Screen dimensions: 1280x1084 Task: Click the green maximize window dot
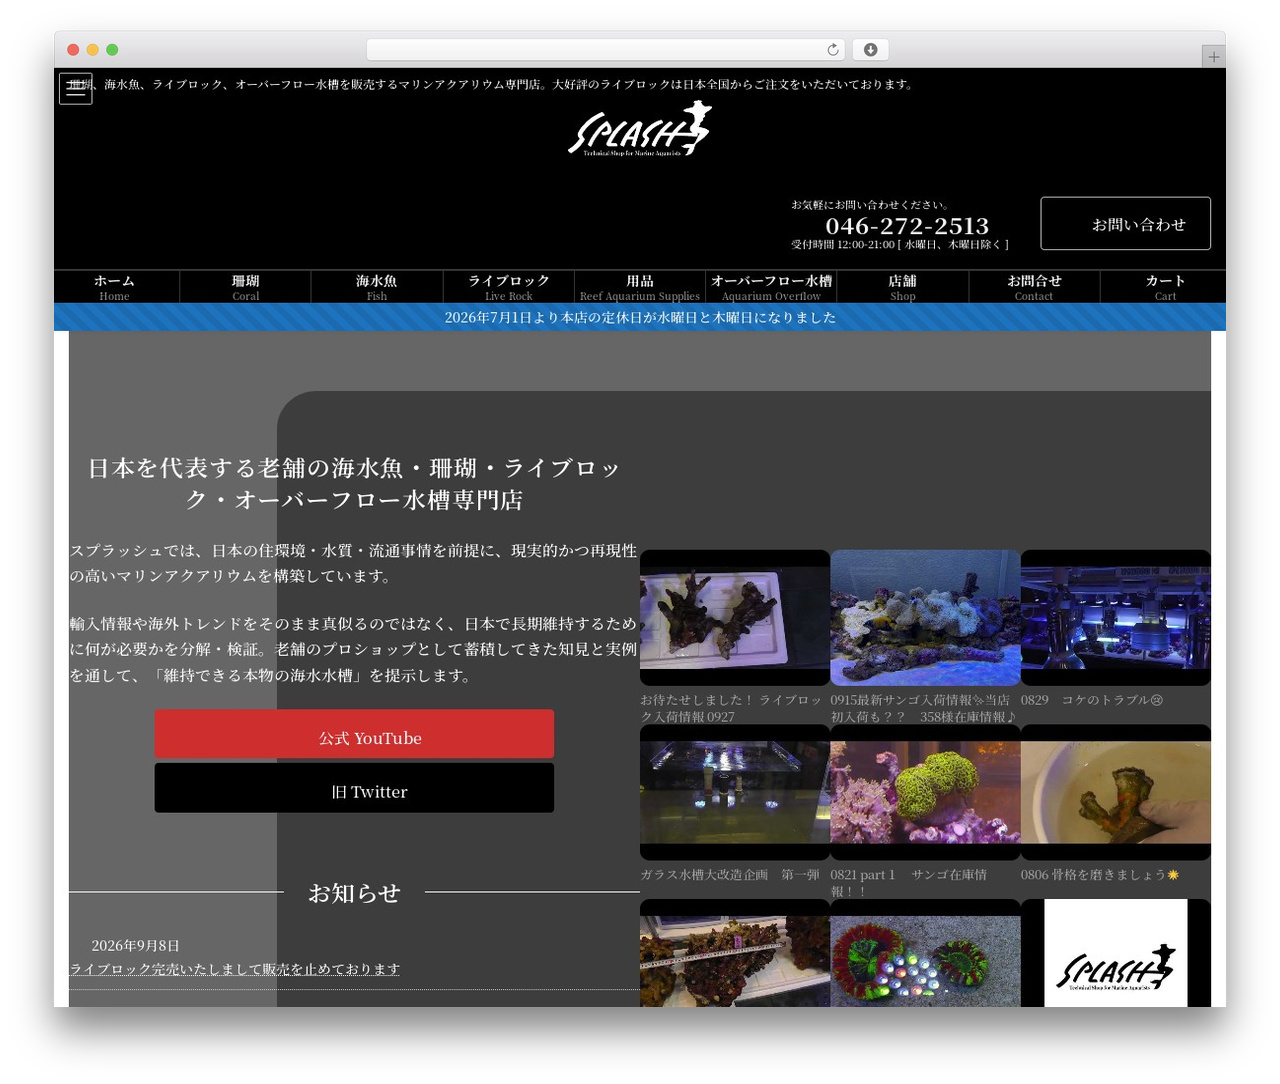click(112, 50)
